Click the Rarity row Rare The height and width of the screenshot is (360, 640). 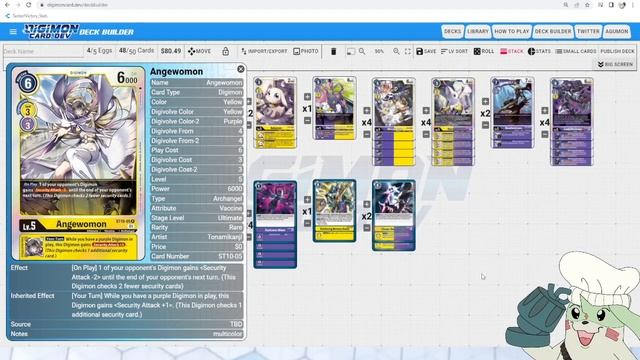point(196,227)
